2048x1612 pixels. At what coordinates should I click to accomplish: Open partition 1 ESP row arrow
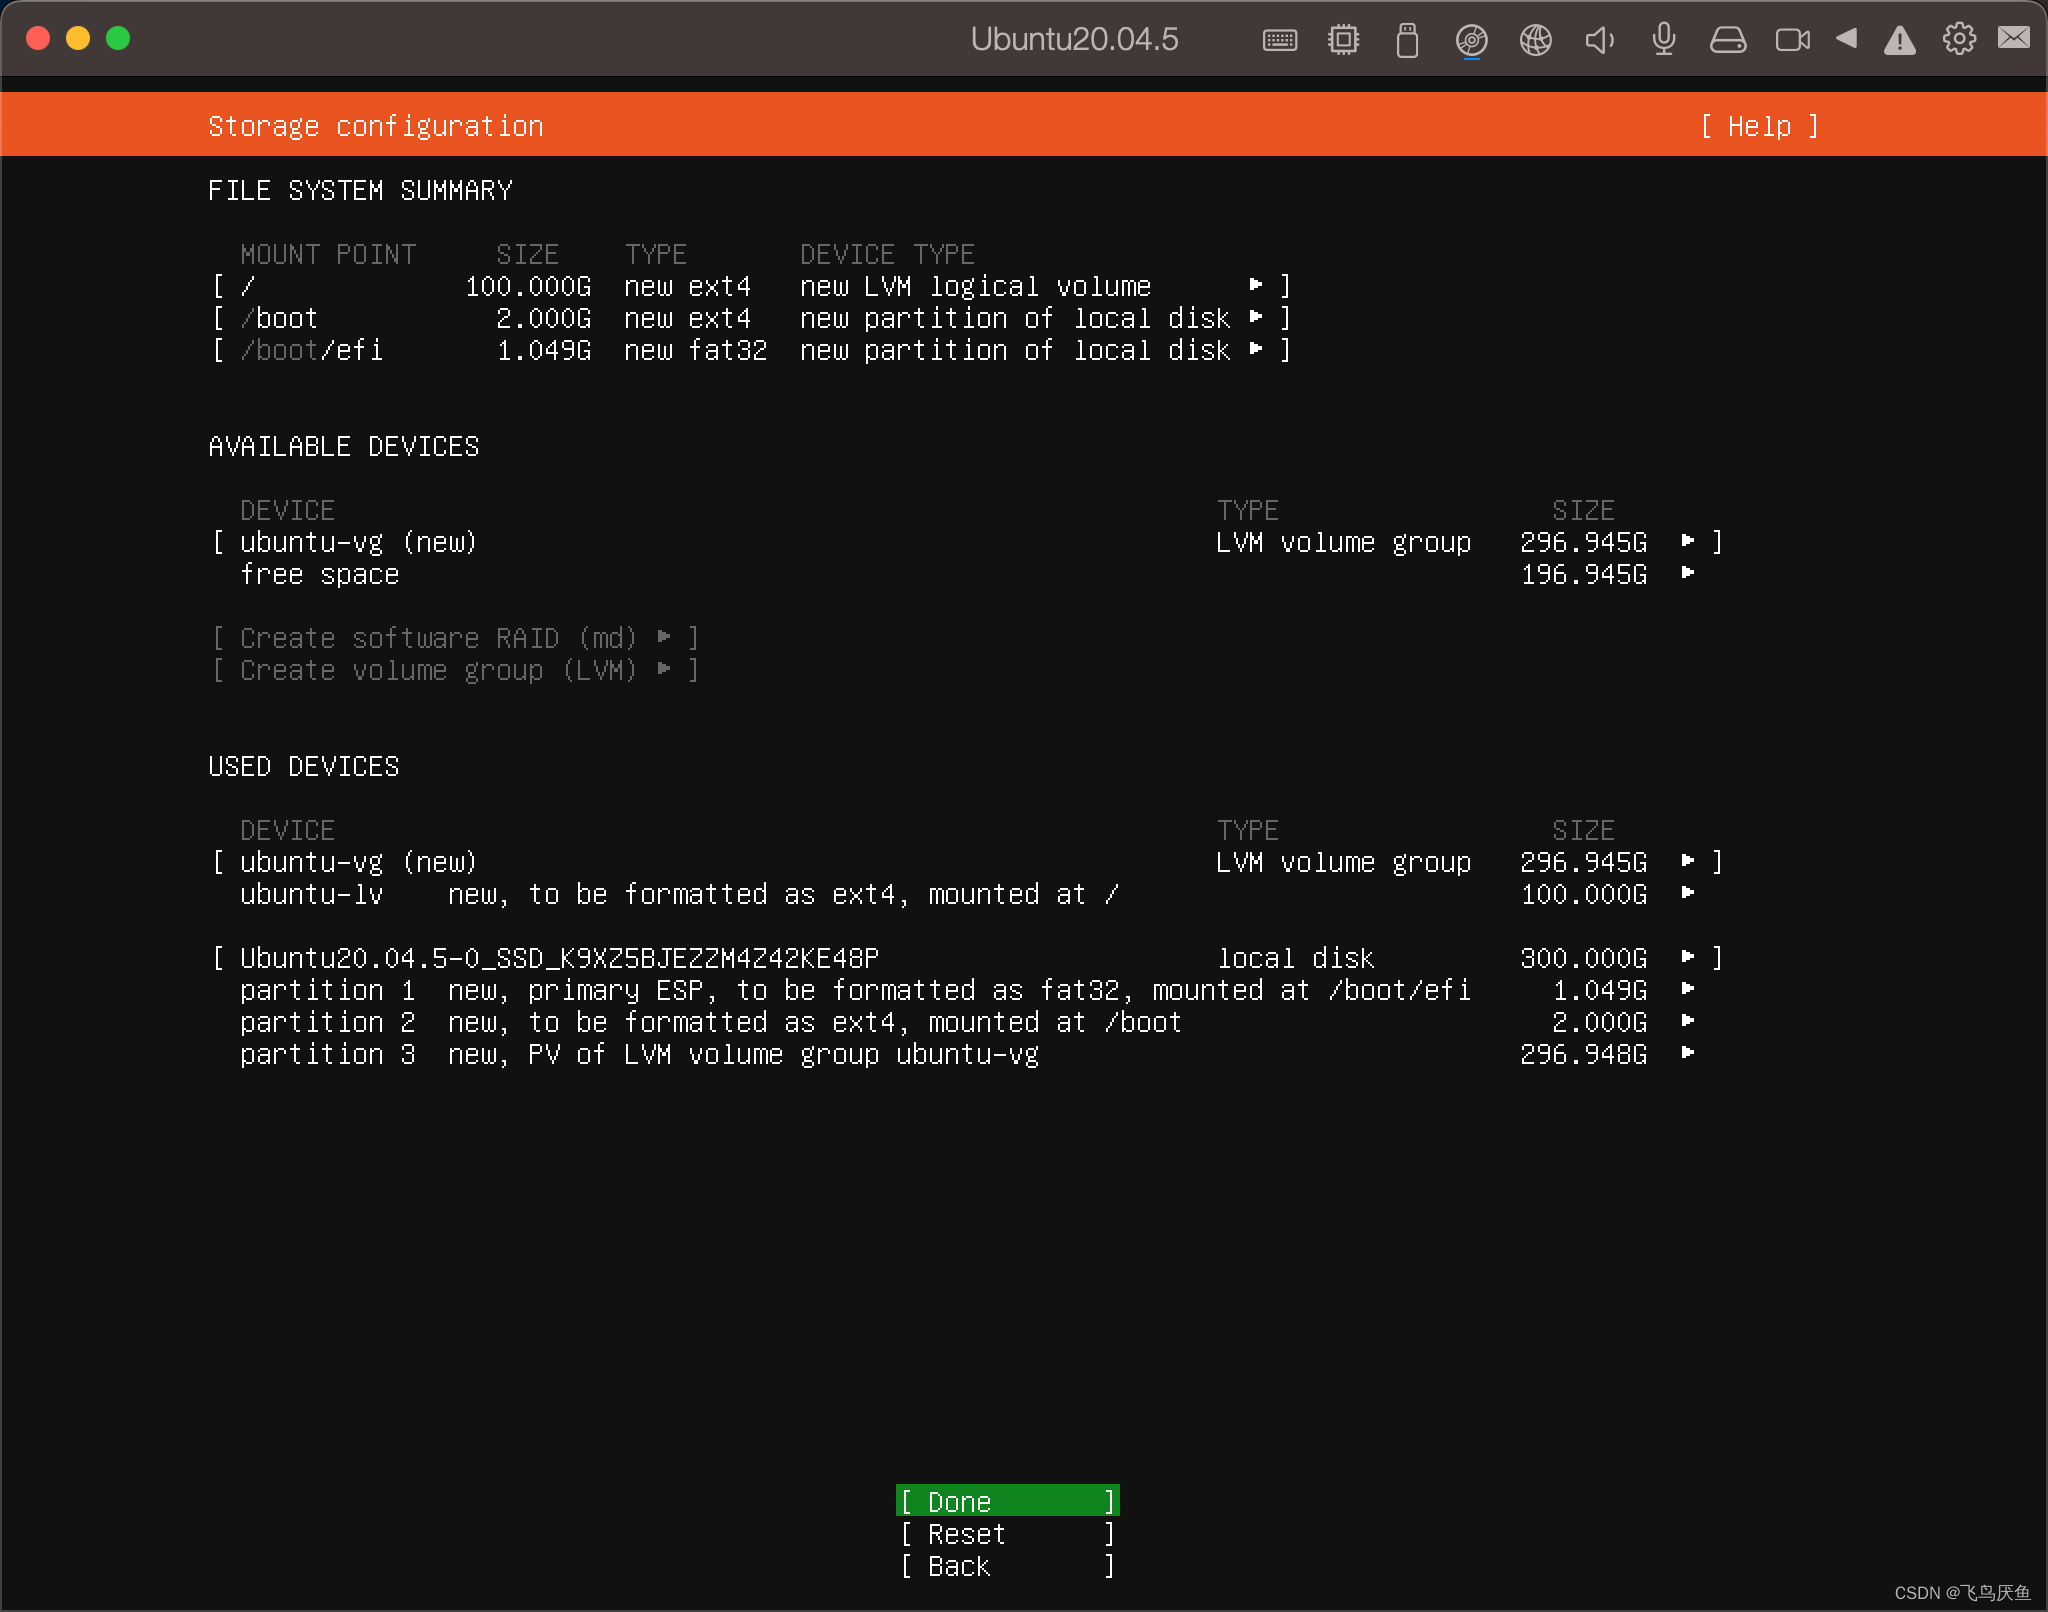(1688, 989)
